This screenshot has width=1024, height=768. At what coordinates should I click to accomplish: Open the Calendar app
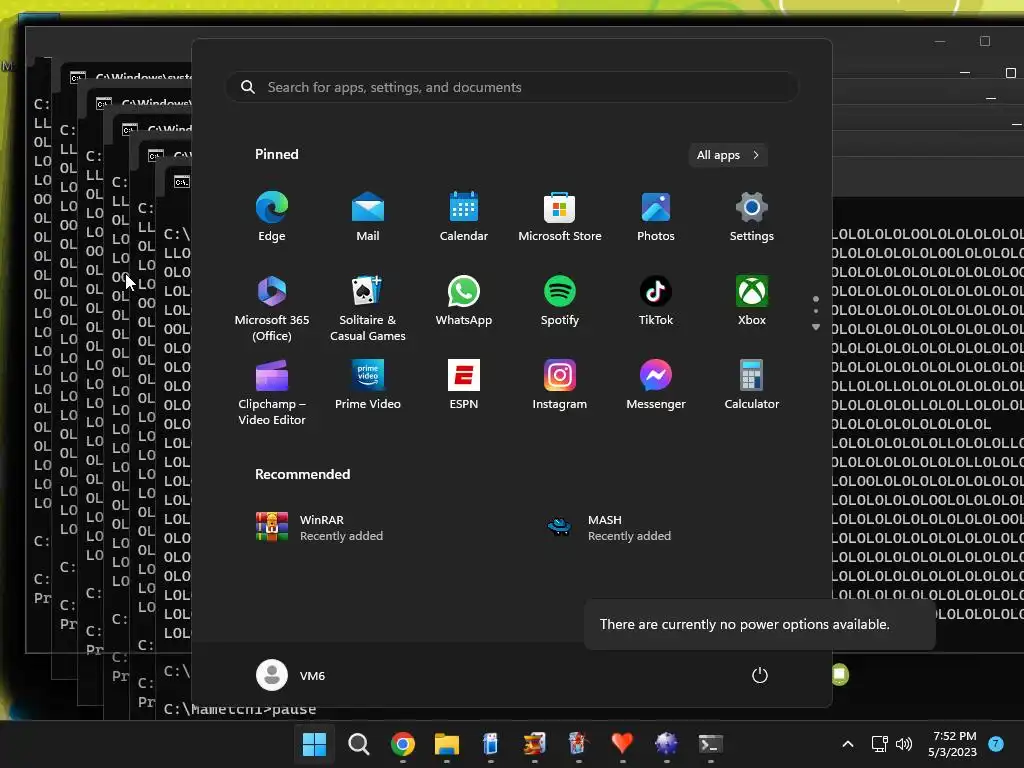pos(464,217)
